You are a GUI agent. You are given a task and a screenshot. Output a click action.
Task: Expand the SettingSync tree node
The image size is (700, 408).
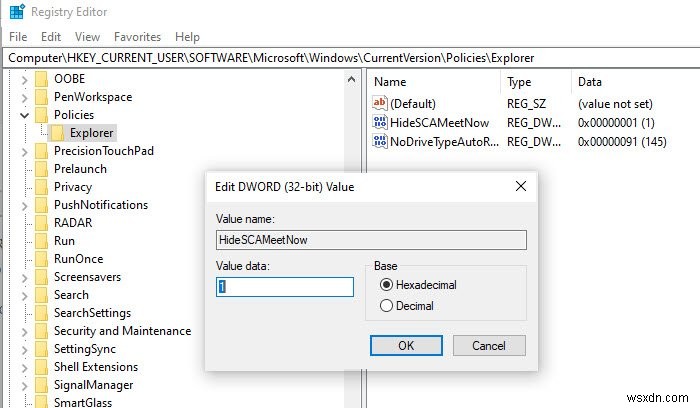pos(25,350)
